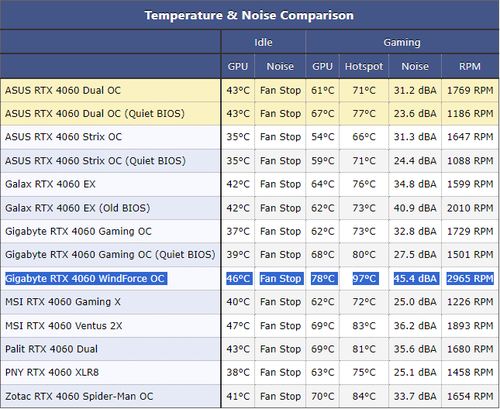Click the 25.0 dBA MSI Gaming X noise

click(x=415, y=302)
